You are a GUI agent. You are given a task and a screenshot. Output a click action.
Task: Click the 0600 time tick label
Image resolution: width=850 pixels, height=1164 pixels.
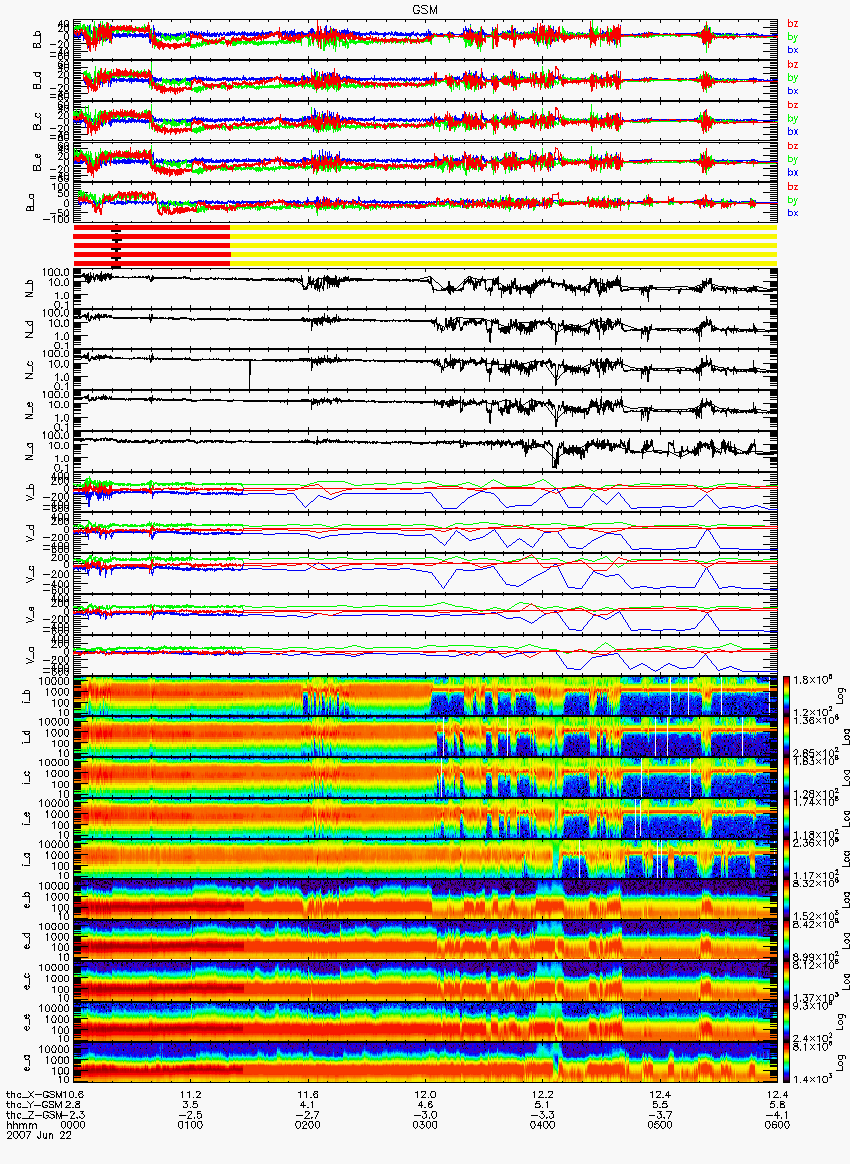[x=777, y=1125]
